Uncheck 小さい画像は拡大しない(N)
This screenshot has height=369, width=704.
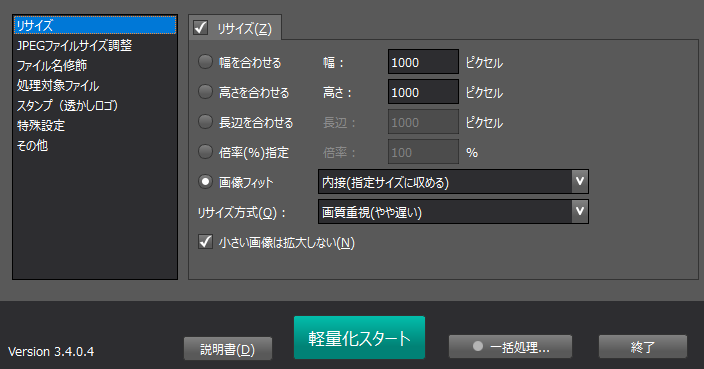tap(205, 242)
